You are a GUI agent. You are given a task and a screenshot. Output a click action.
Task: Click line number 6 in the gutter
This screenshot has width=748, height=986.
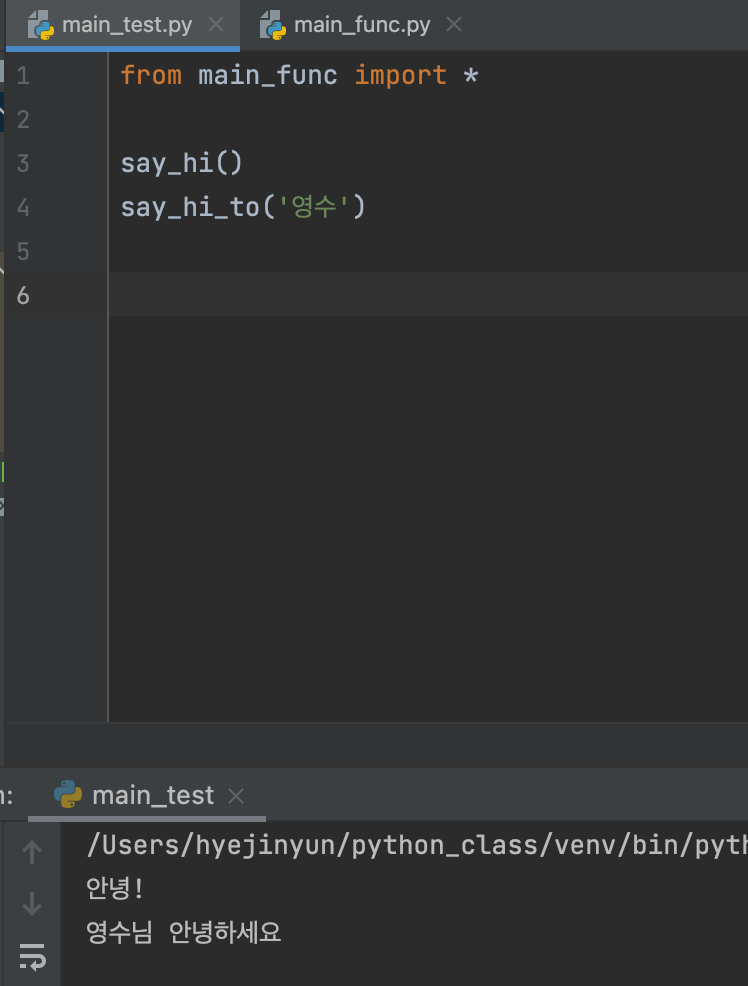coord(23,296)
